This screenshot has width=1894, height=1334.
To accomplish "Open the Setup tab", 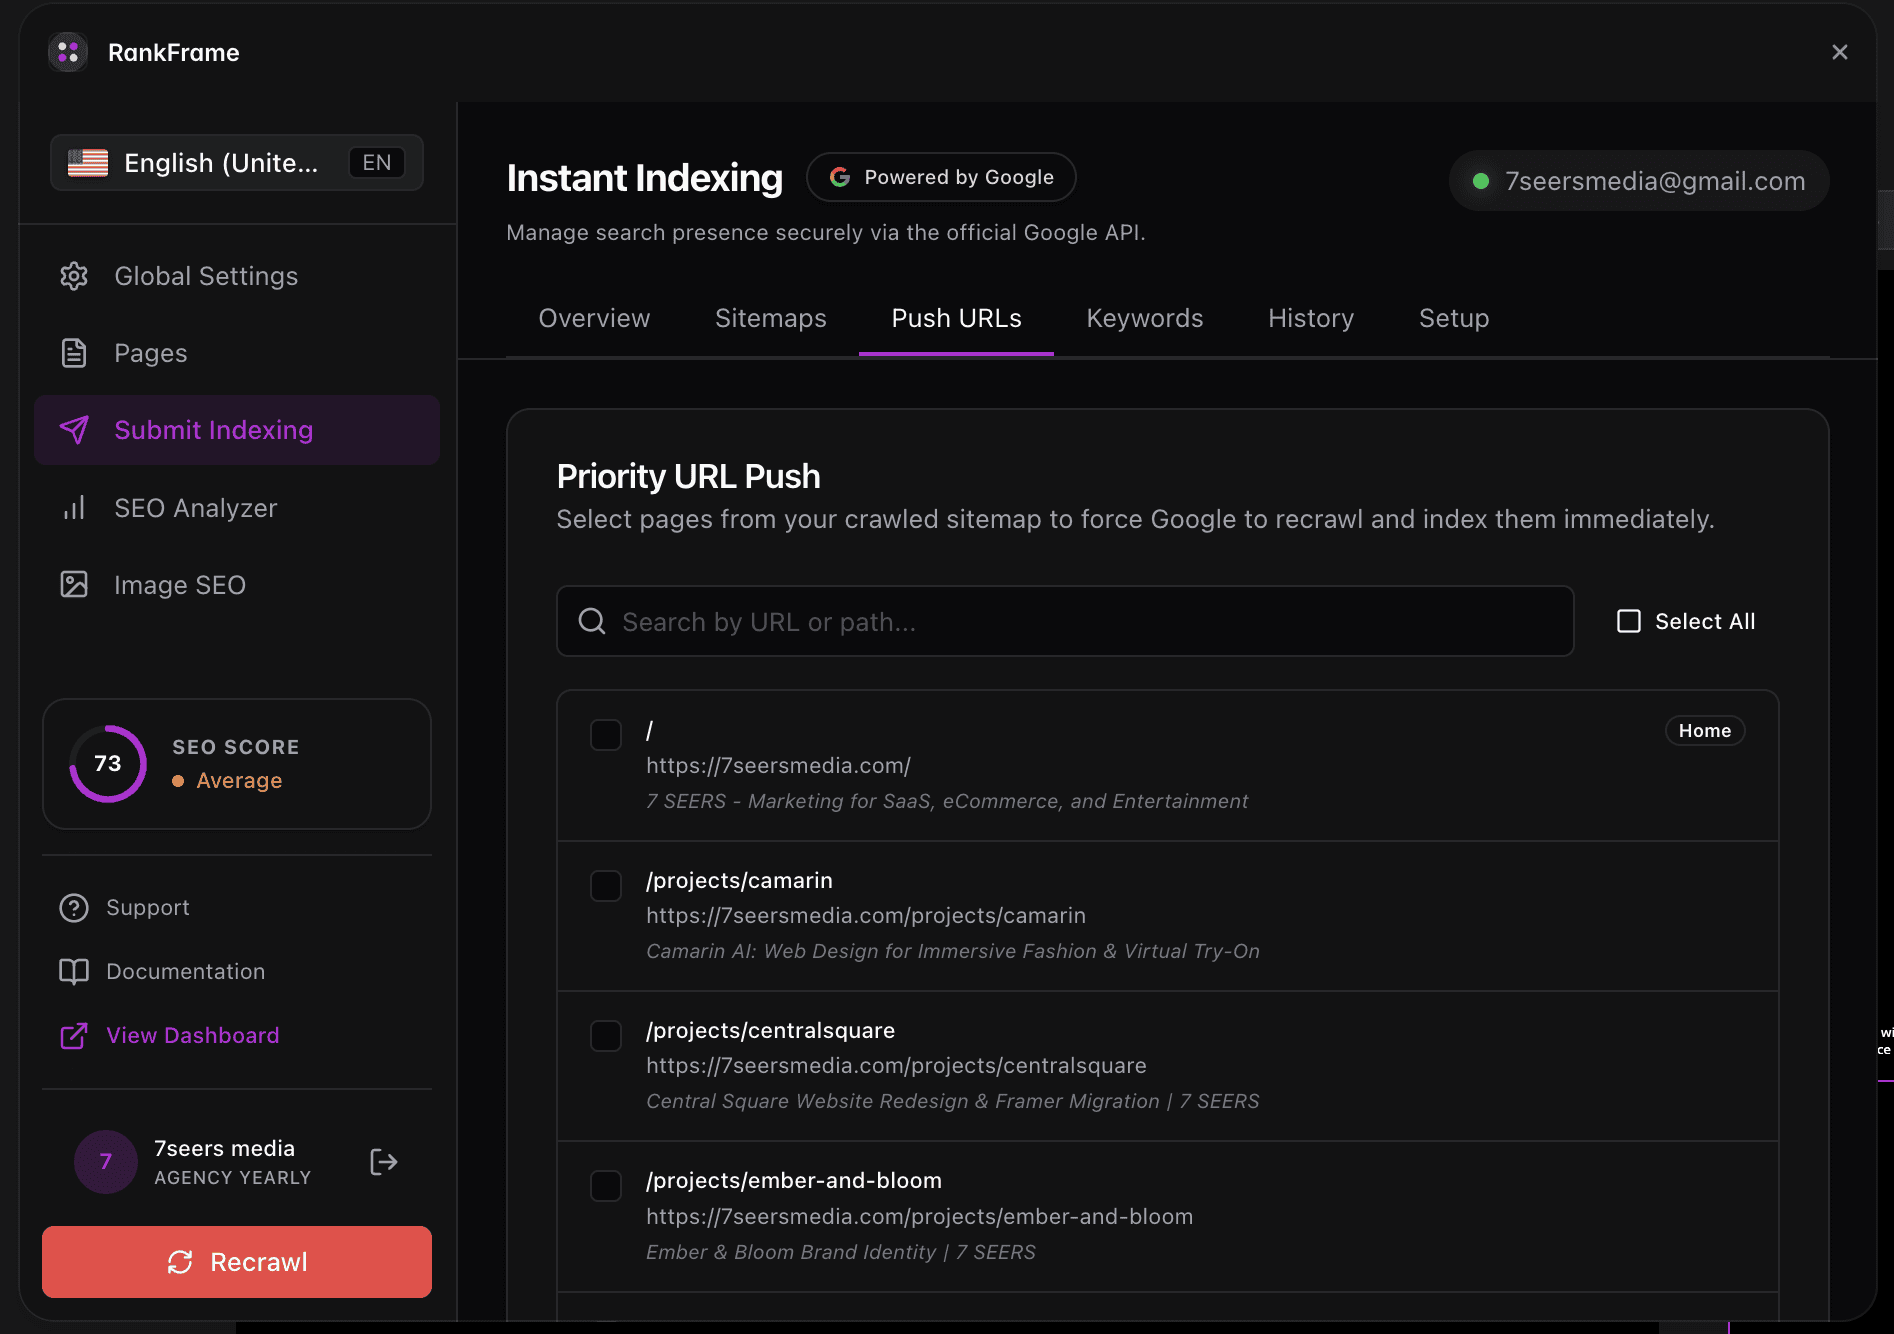I will point(1454,318).
